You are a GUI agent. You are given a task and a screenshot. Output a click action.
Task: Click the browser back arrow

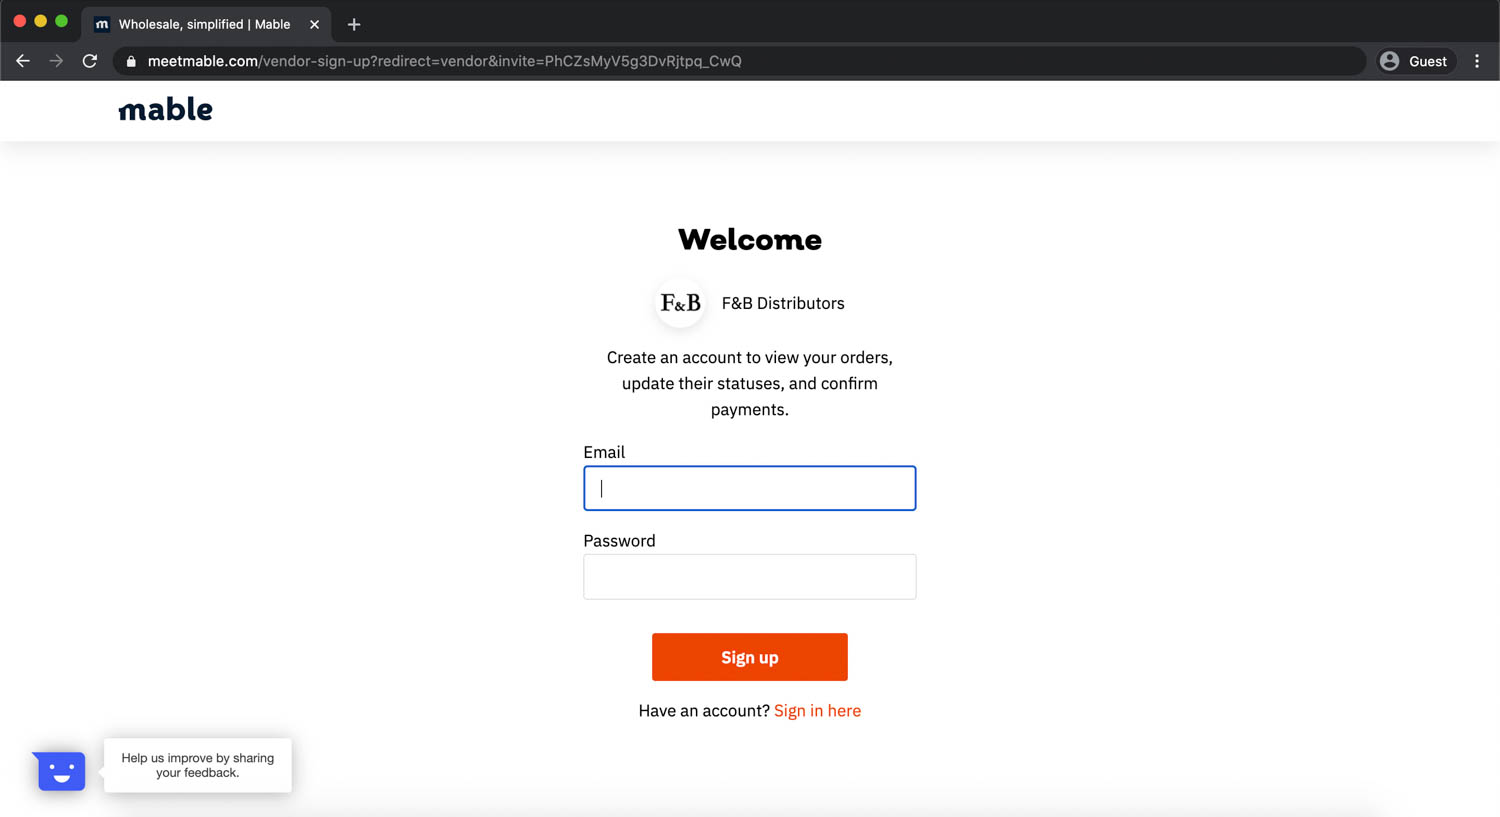point(23,61)
